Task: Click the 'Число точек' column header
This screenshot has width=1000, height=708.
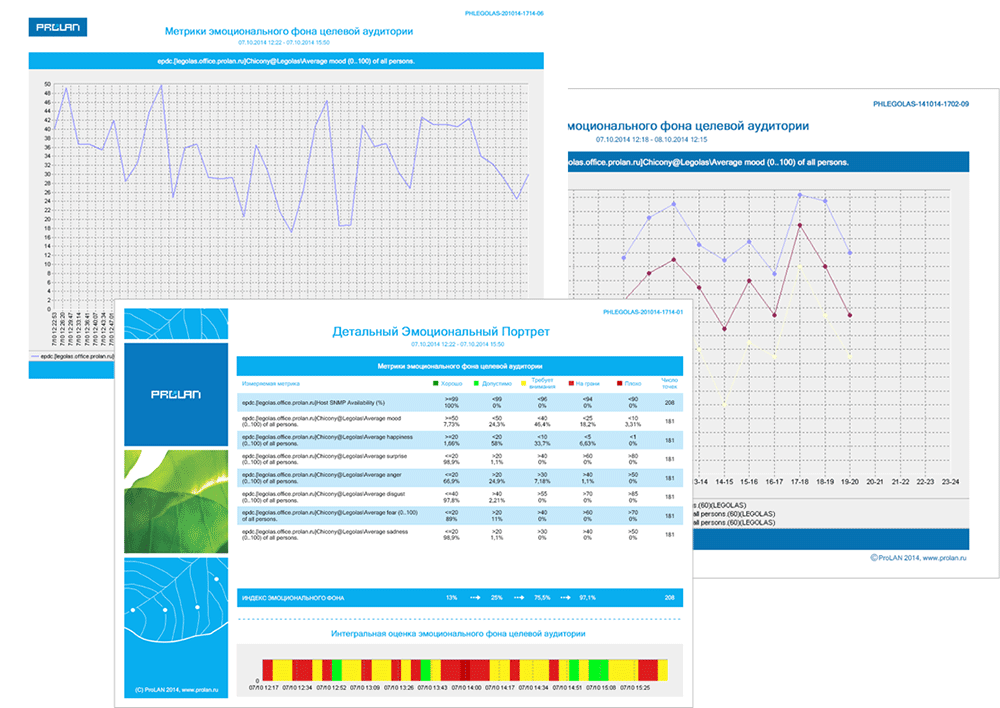Action: point(668,383)
